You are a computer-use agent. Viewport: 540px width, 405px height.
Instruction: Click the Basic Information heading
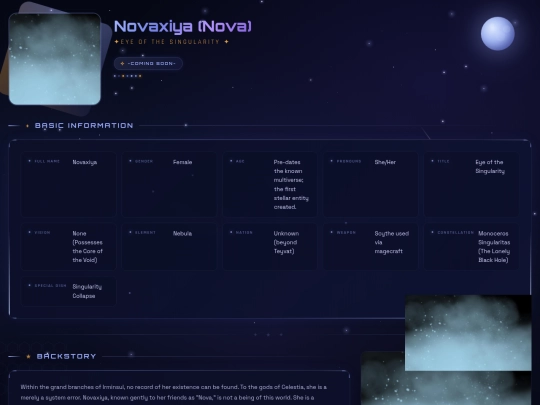(x=84, y=125)
